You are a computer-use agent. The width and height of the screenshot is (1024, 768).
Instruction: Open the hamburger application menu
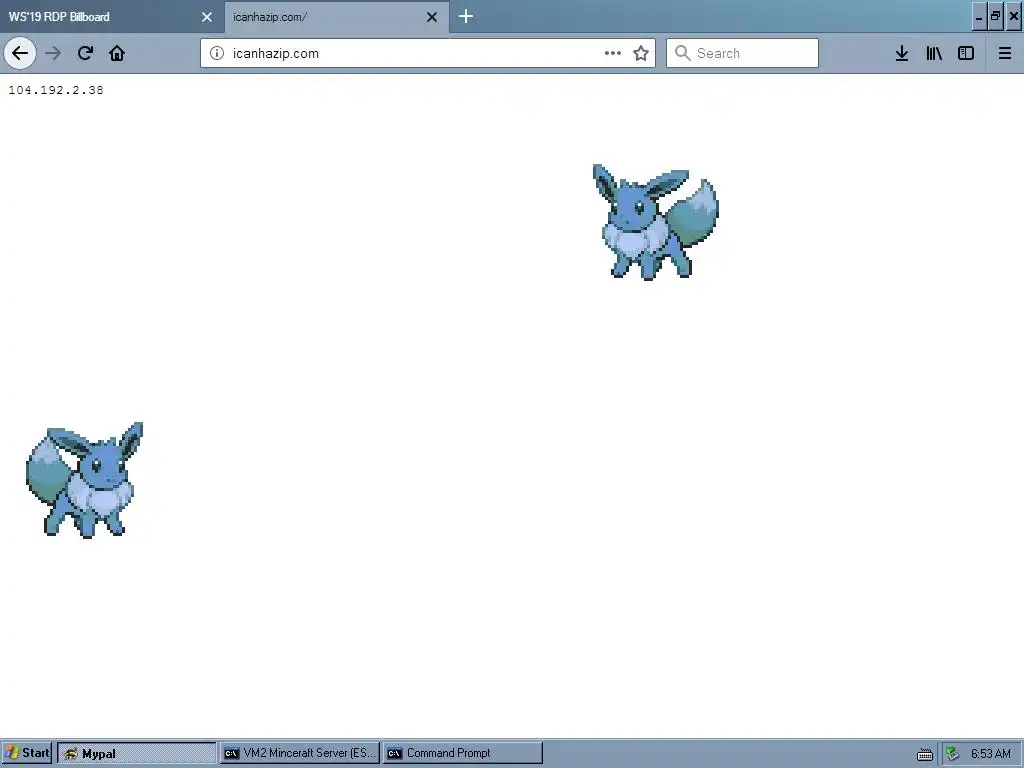(x=1005, y=53)
